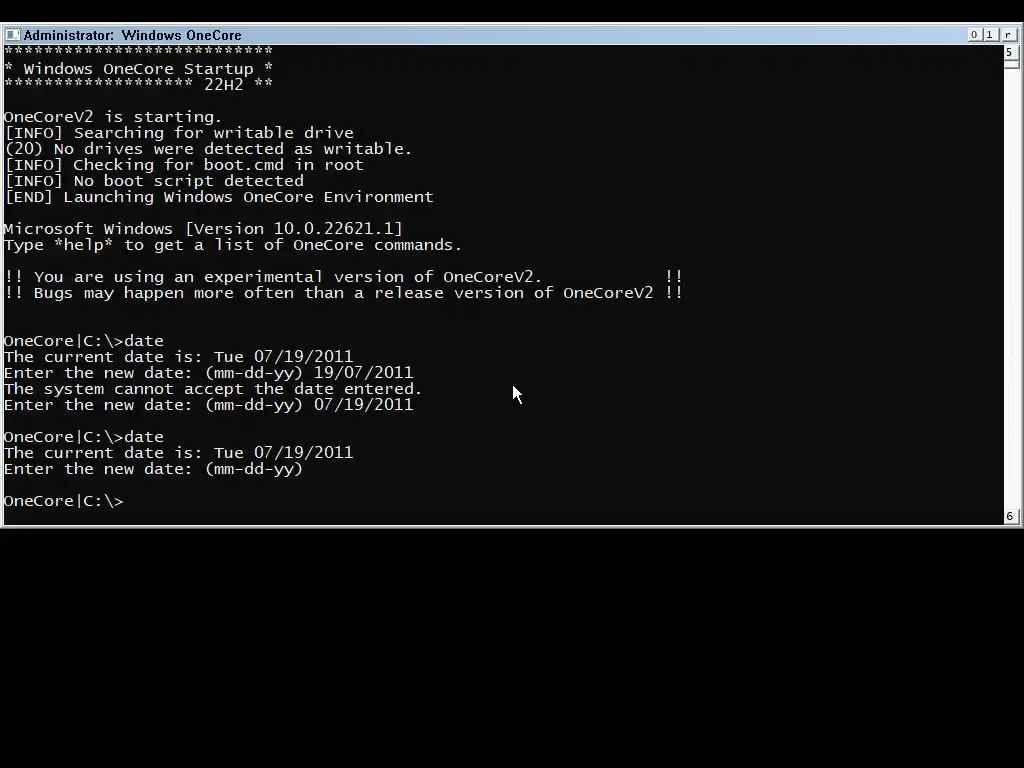1024x768 pixels.
Task: Click the 'OneCoreV2 is starting.' line
Action: coord(113,117)
